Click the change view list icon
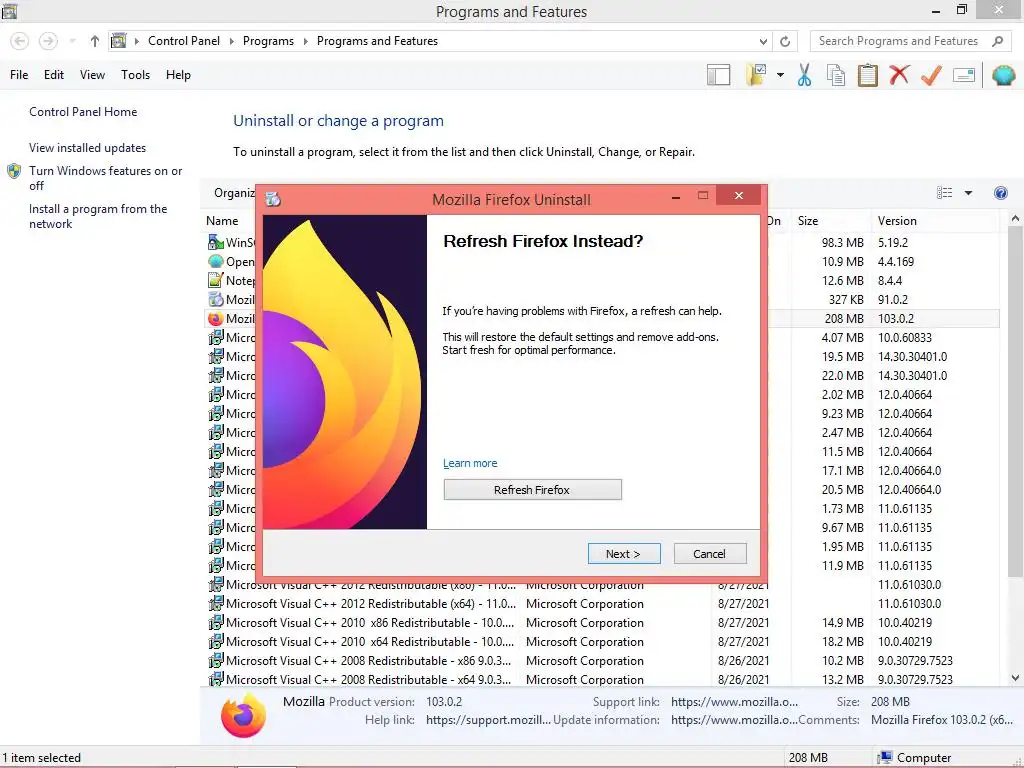The width and height of the screenshot is (1024, 768). coord(944,193)
